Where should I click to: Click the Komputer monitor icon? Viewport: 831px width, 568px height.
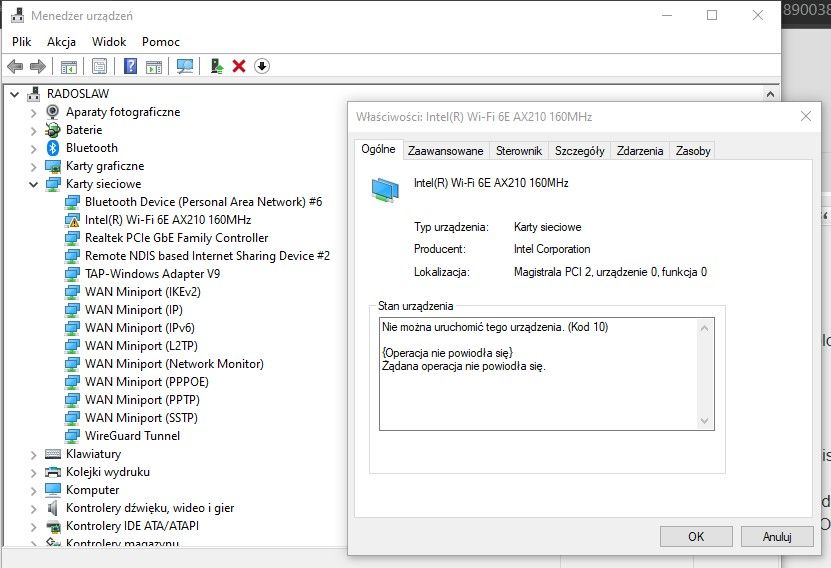pyautogui.click(x=53, y=490)
